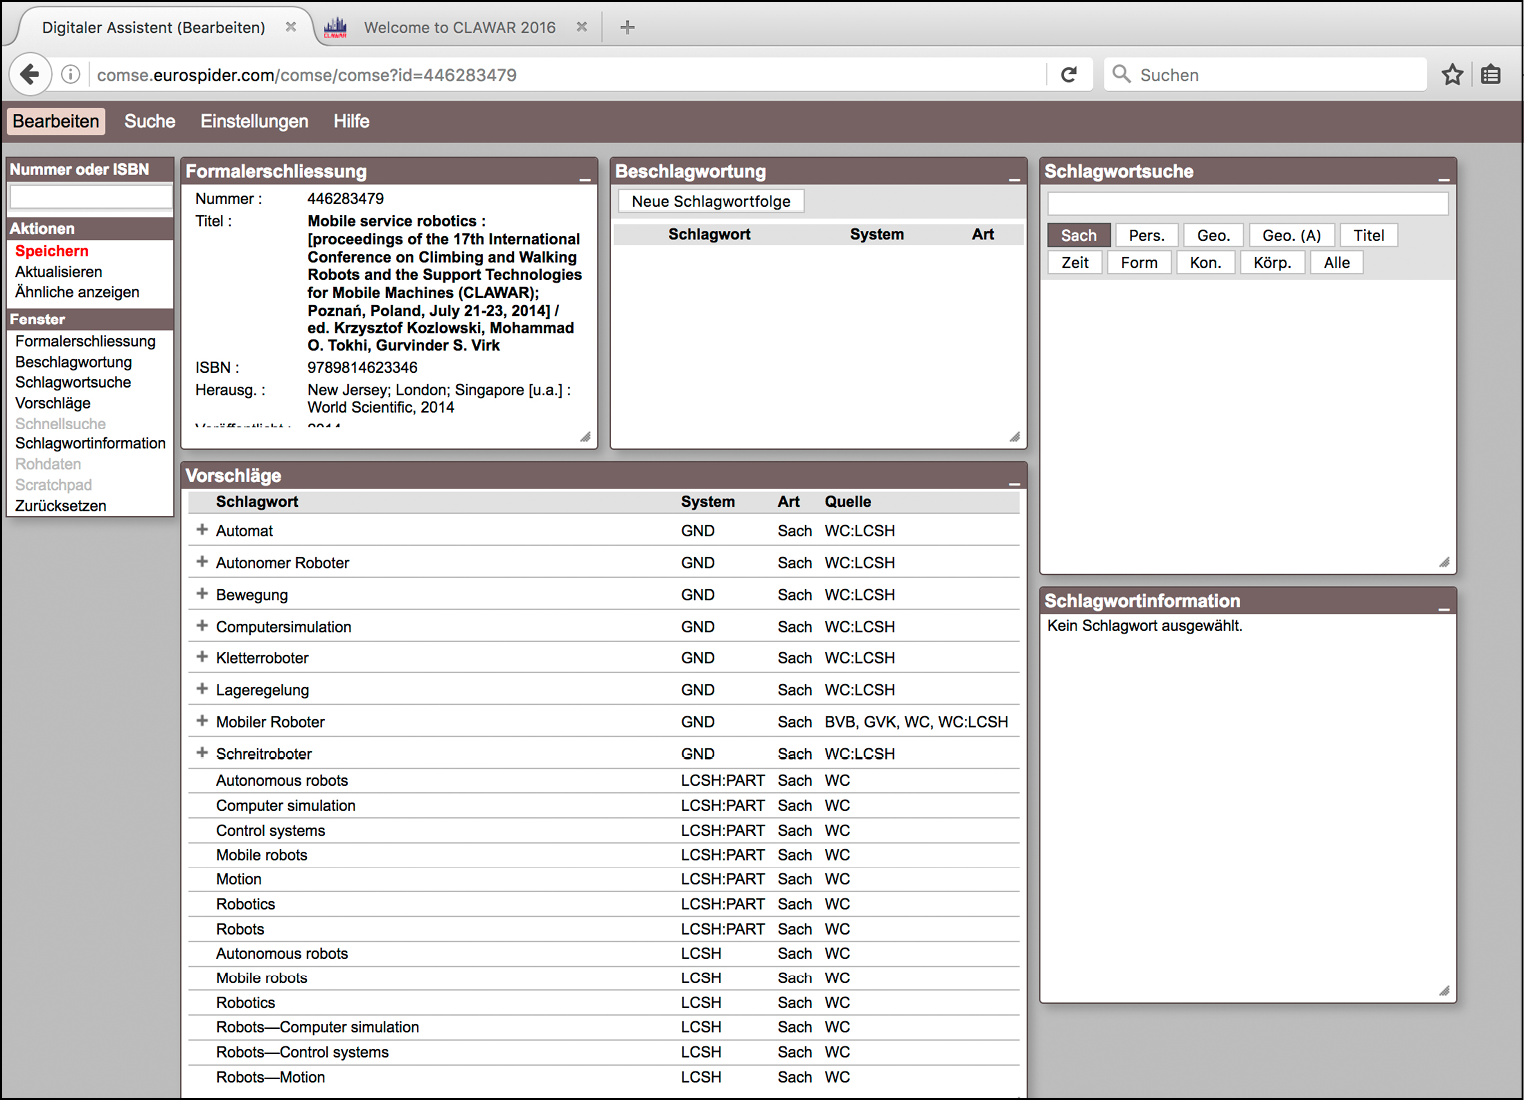
Task: Focus the browser Suchen search box
Action: (1265, 74)
